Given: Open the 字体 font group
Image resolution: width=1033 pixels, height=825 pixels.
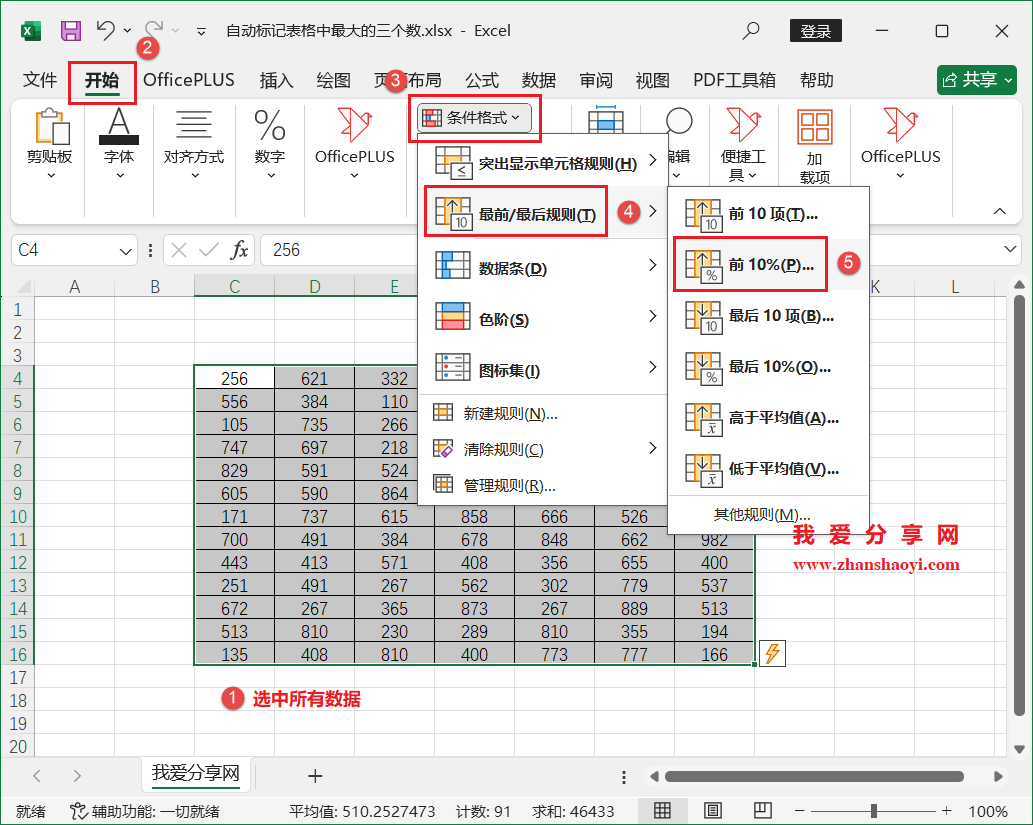Looking at the screenshot, I should click(x=119, y=144).
